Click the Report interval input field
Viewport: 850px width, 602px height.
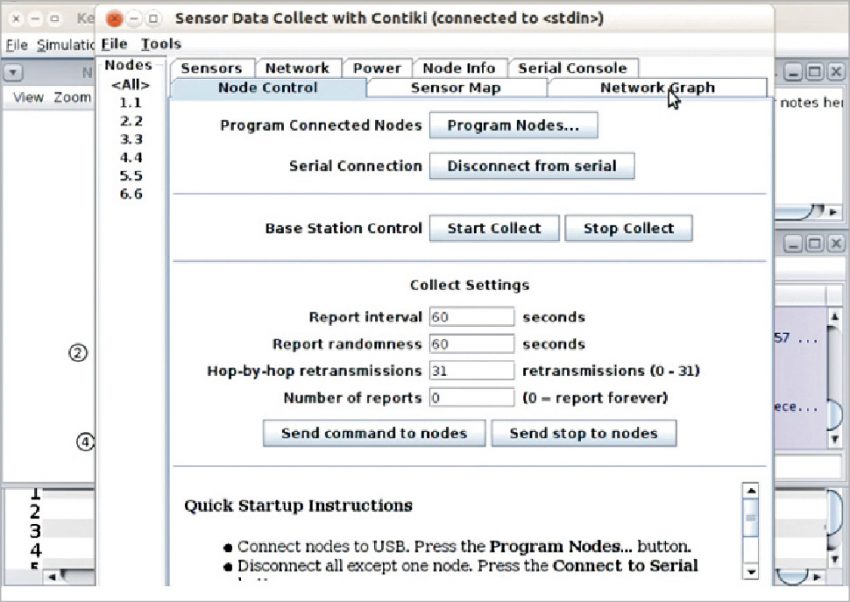[x=471, y=316]
